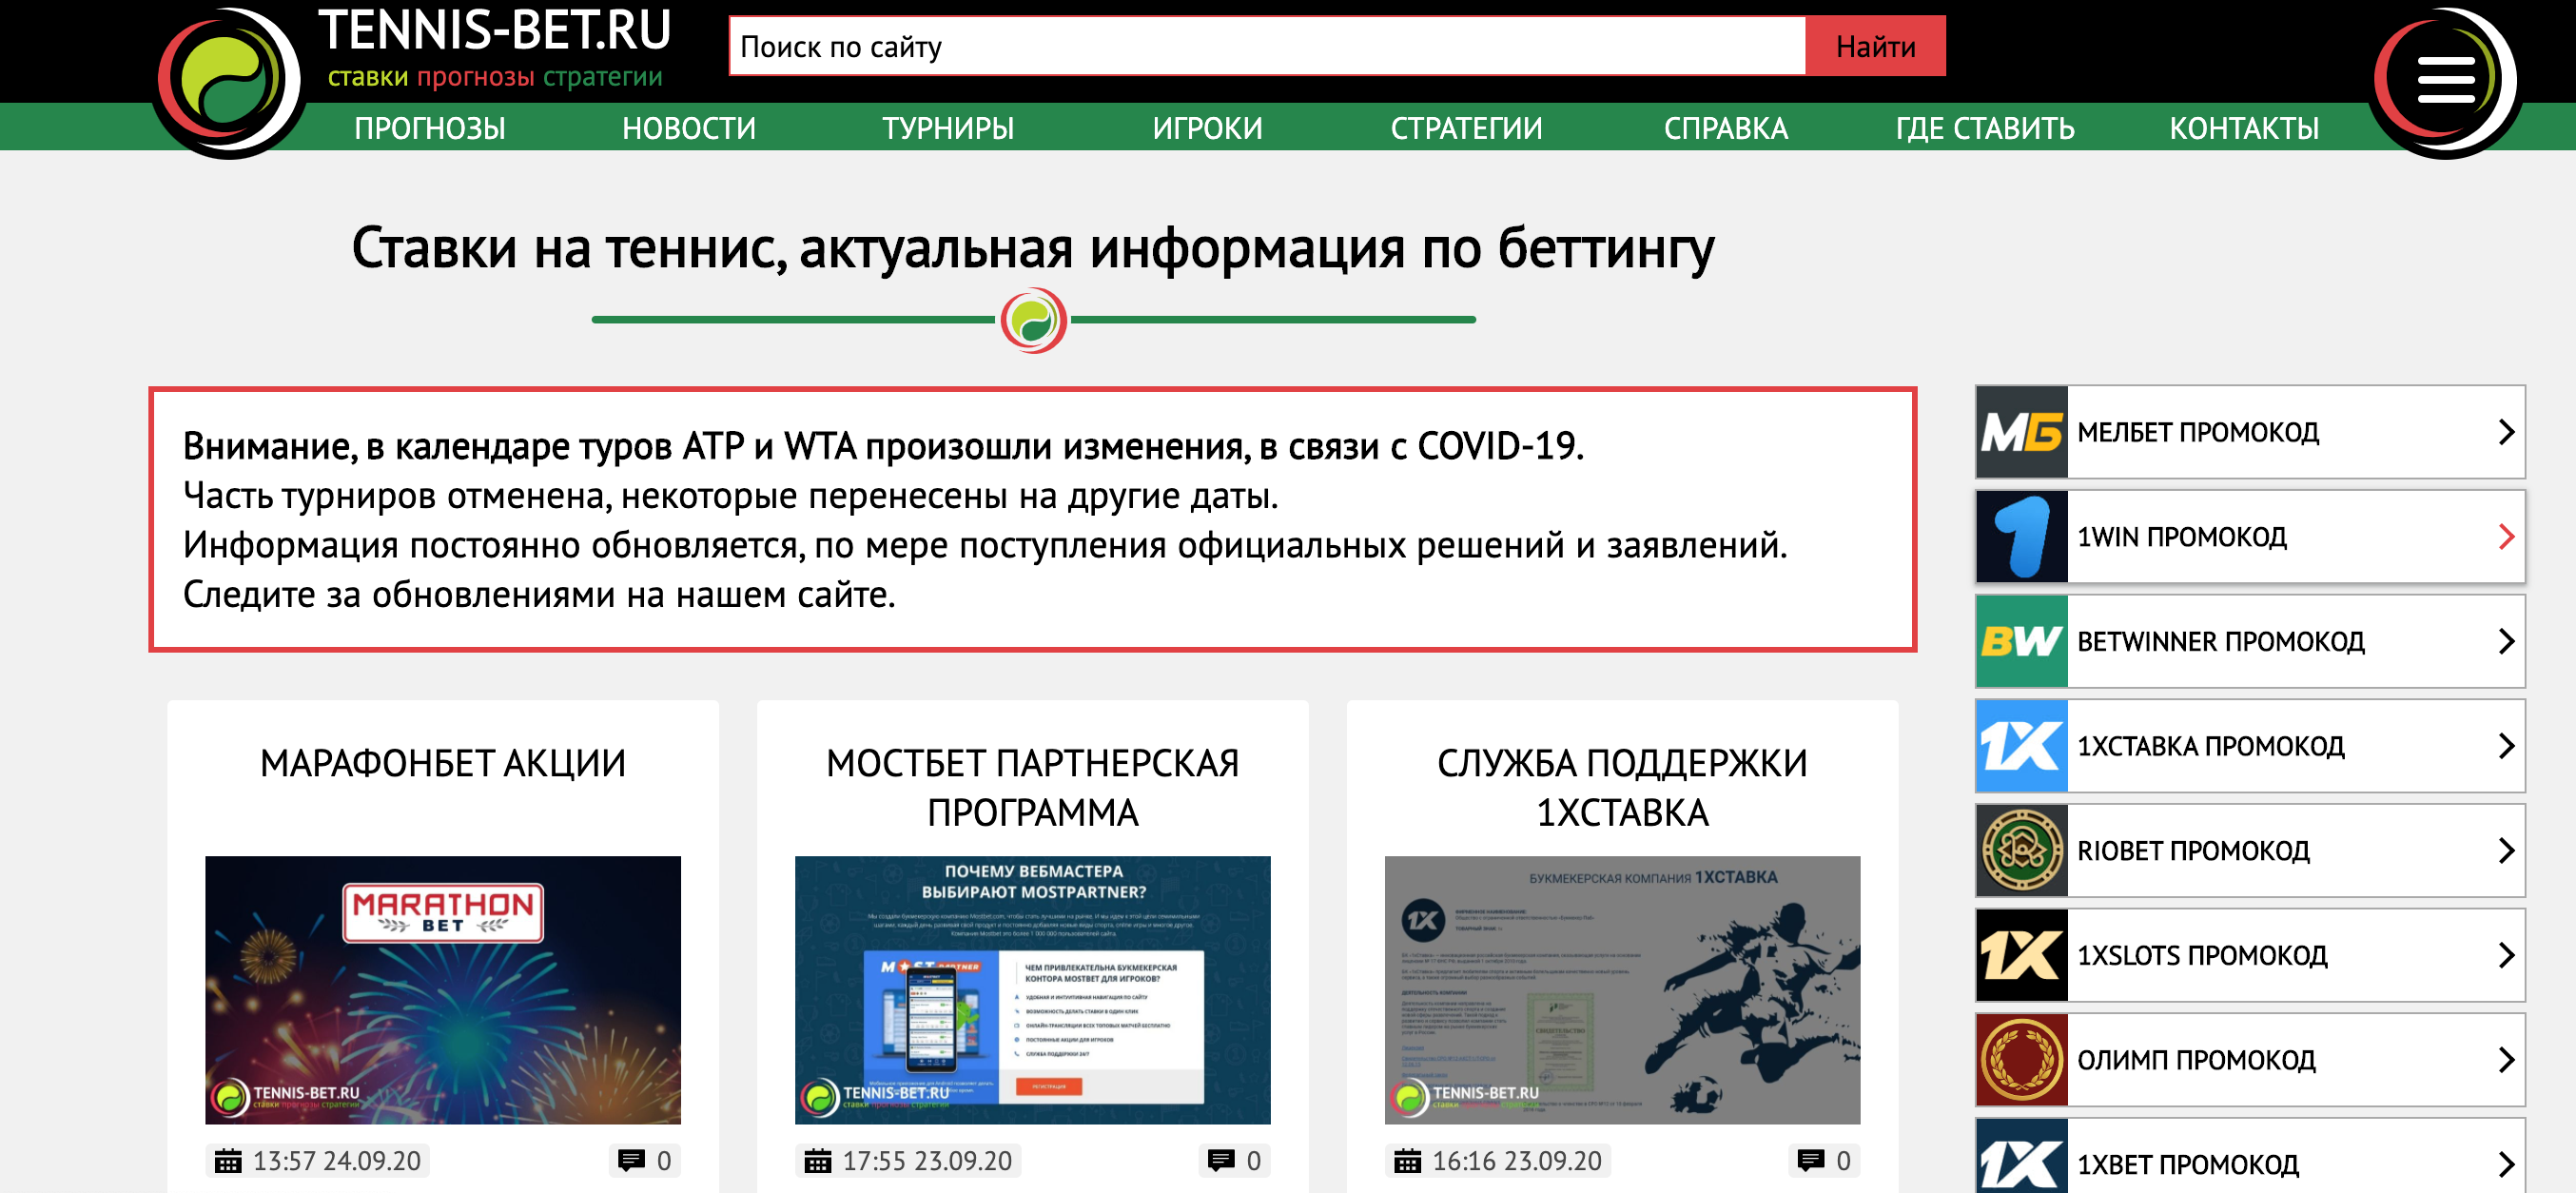Click comment icon on Мостбет партнерская card

1221,1161
